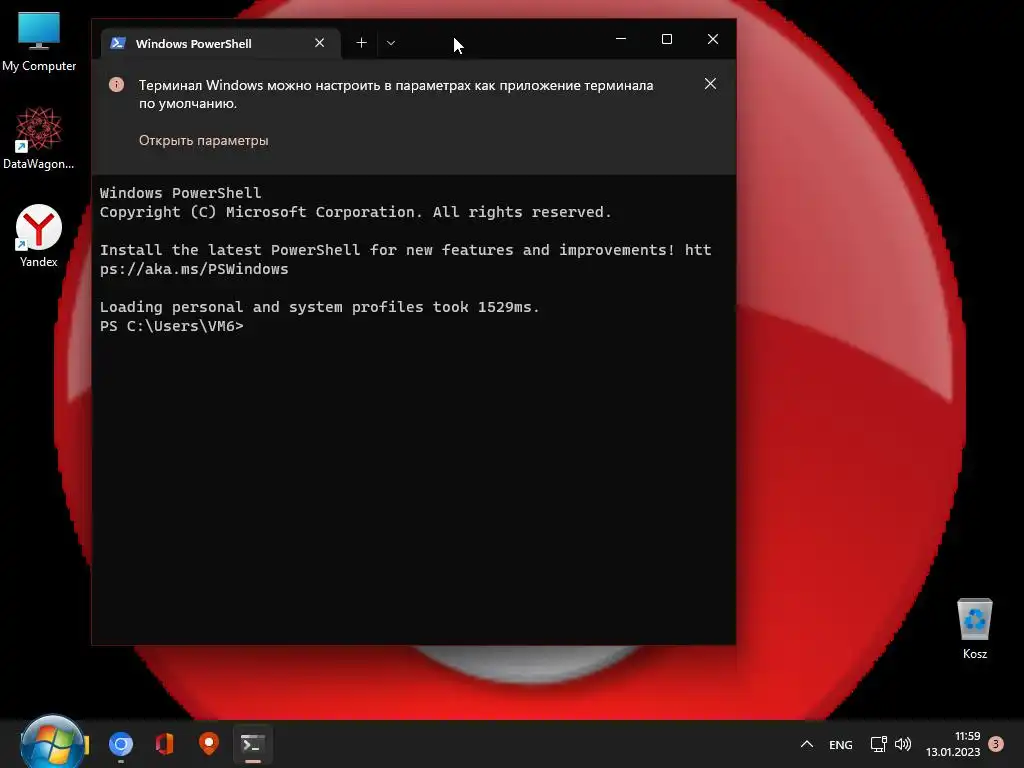Close the Windows PowerShell tab
The height and width of the screenshot is (768, 1024).
point(319,43)
